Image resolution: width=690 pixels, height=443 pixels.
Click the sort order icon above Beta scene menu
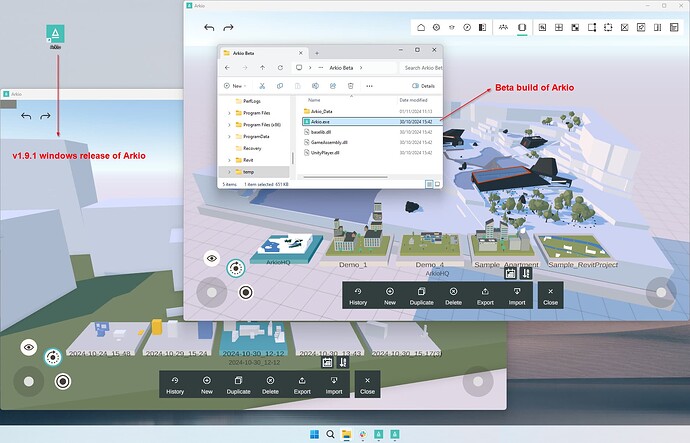(526, 274)
